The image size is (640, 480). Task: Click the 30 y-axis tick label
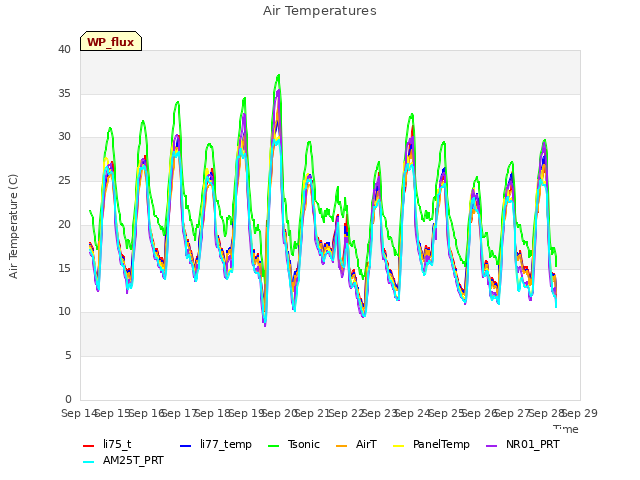point(64,137)
